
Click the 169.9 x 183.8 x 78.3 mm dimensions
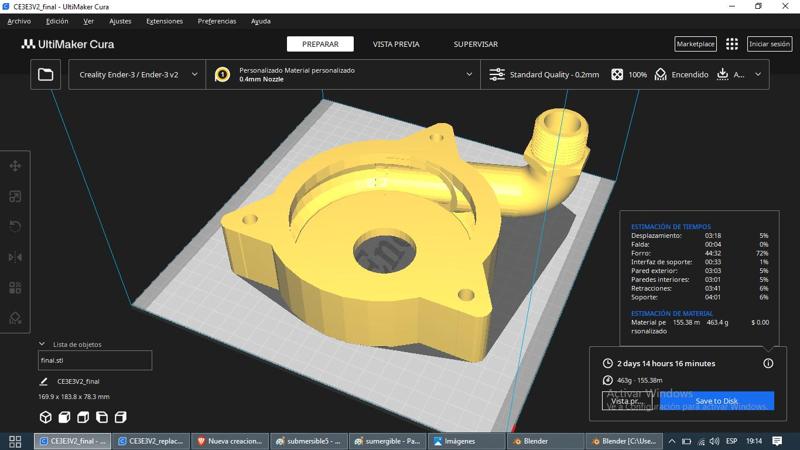pyautogui.click(x=74, y=396)
